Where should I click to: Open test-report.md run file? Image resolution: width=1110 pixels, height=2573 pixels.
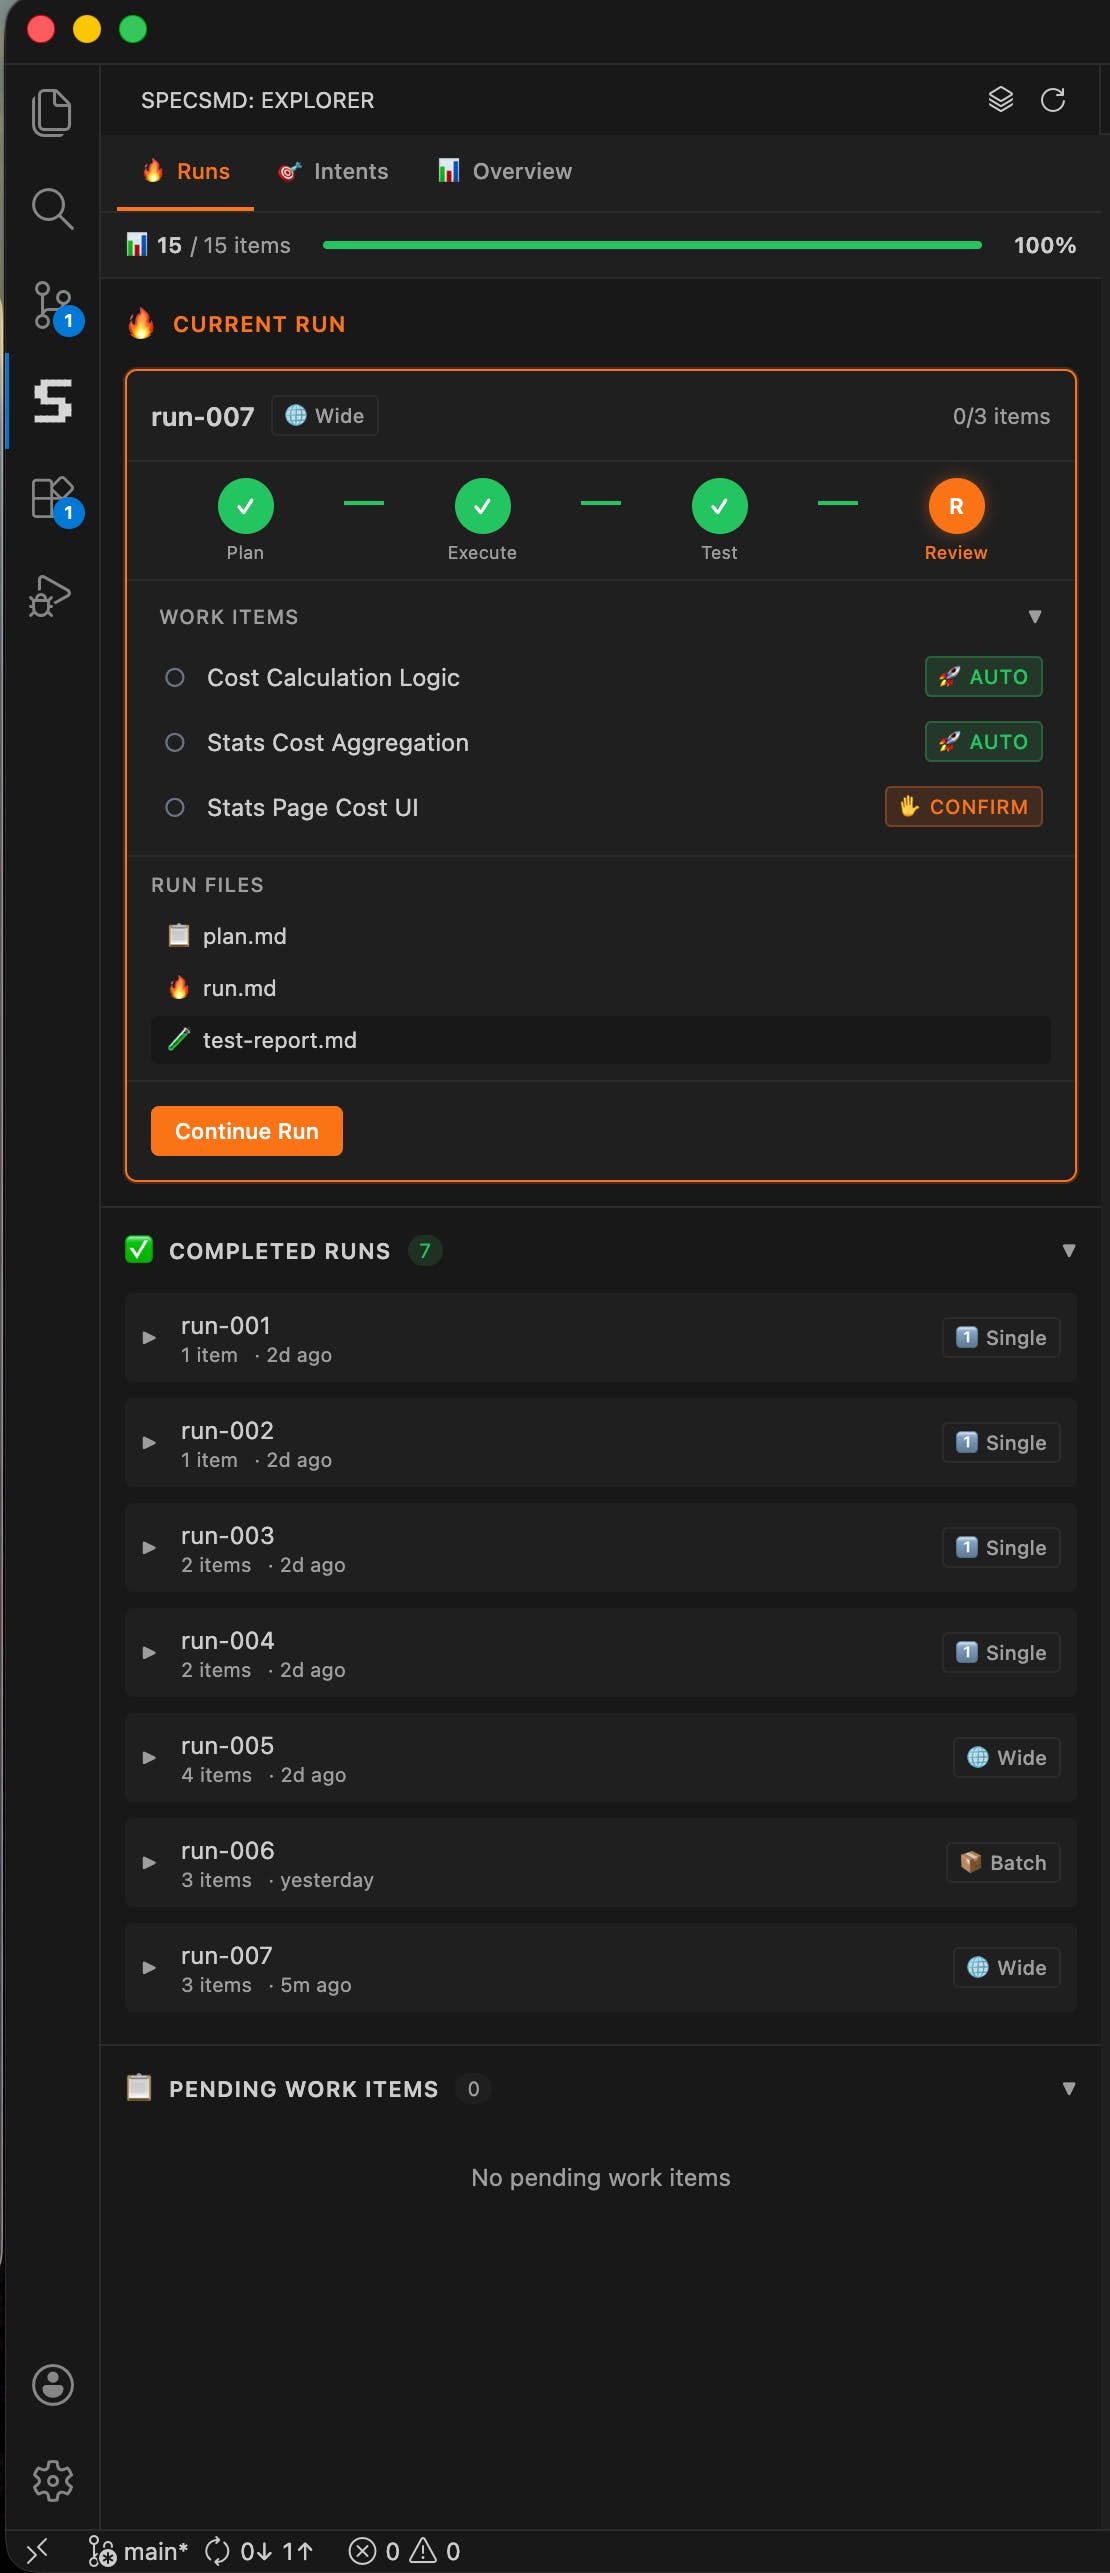click(x=600, y=1040)
